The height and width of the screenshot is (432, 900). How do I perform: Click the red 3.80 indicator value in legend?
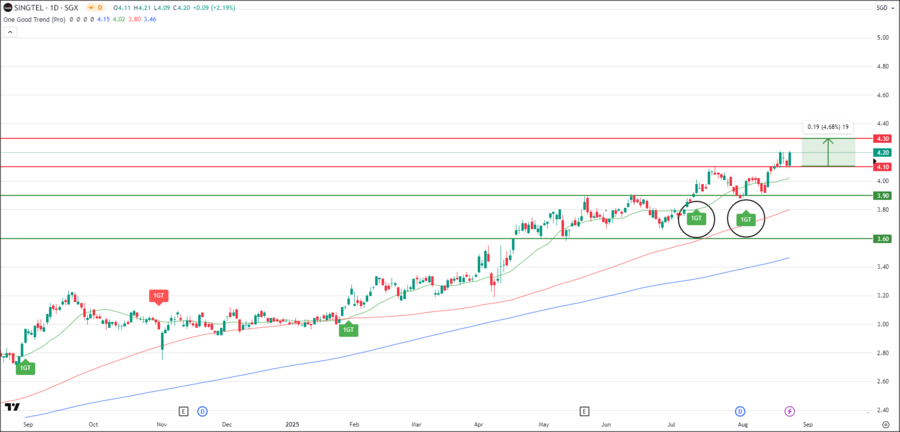tap(134, 20)
